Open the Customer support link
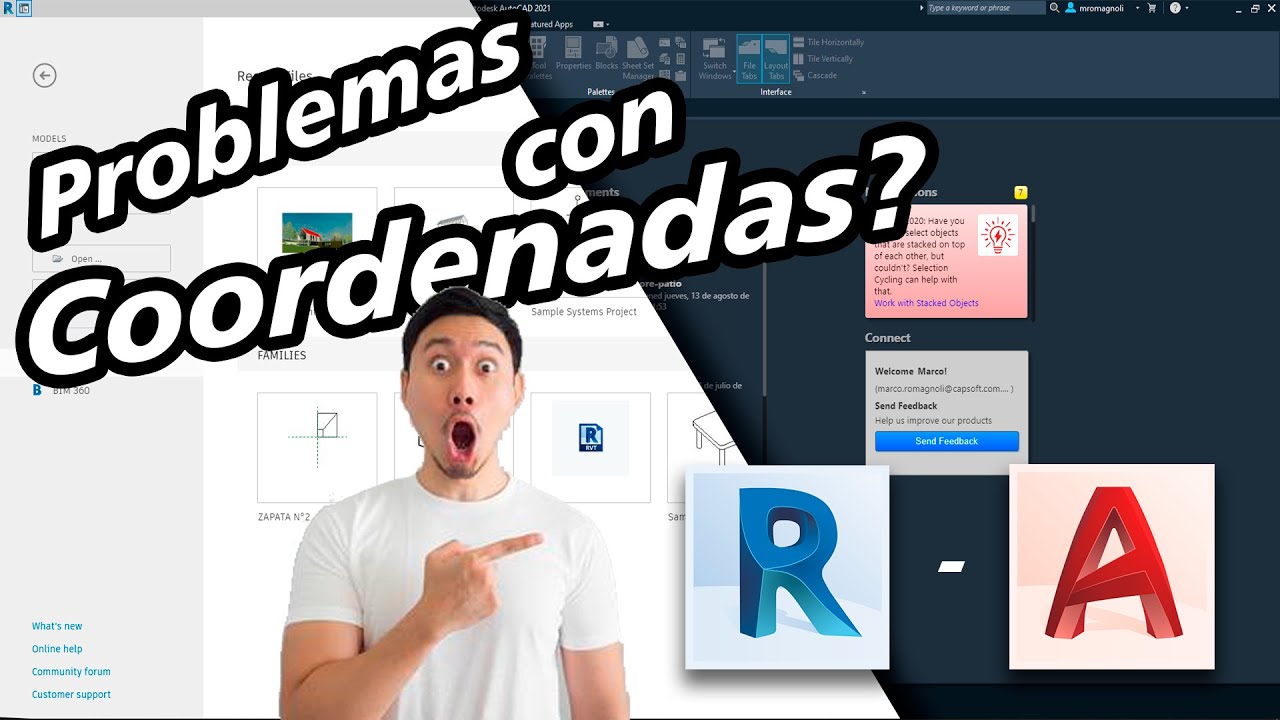Viewport: 1280px width, 720px height. point(71,694)
